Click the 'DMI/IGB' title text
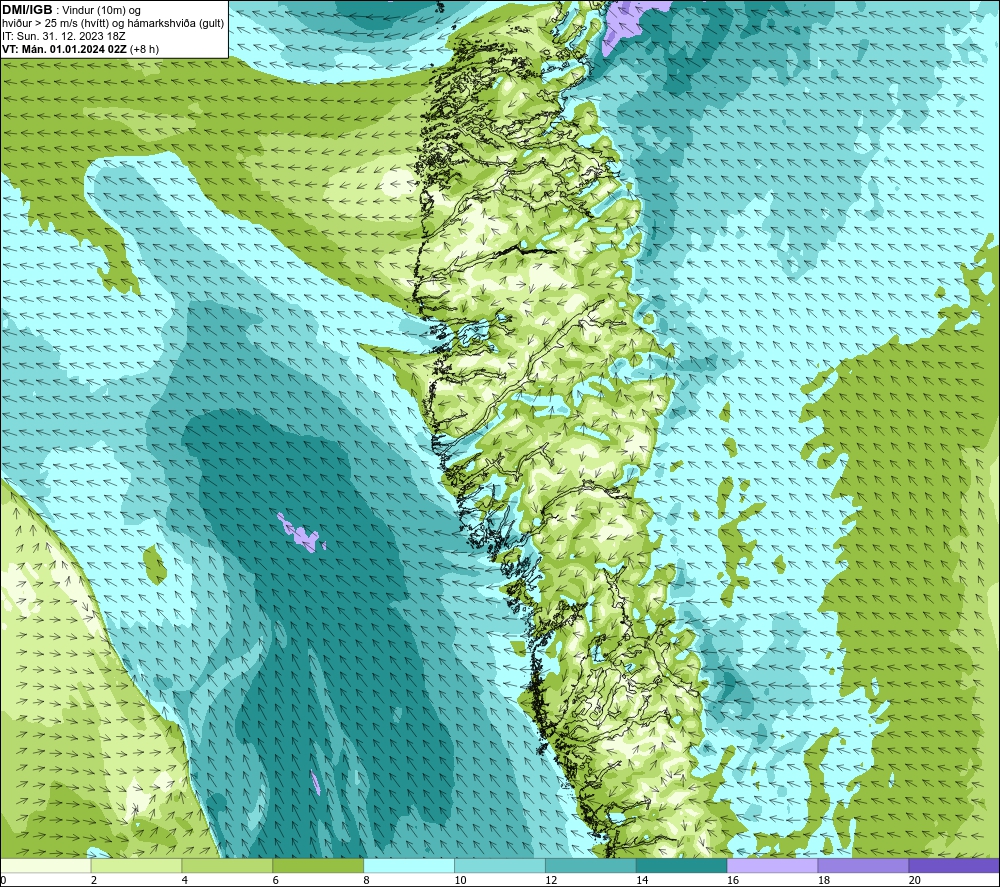Image resolution: width=1000 pixels, height=887 pixels. pos(27,10)
